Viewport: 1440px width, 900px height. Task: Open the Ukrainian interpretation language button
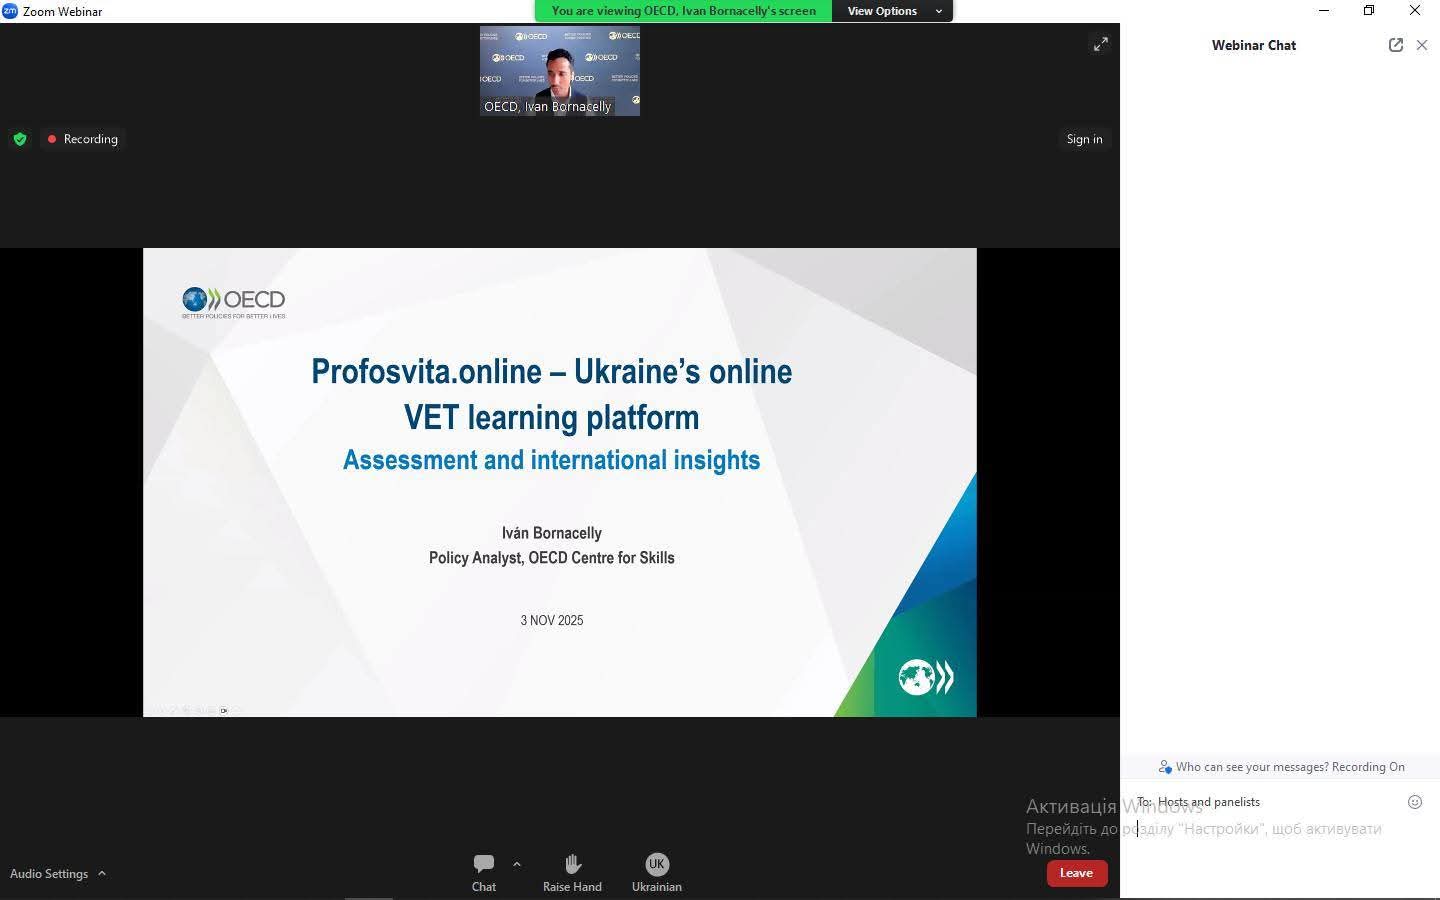(x=656, y=864)
